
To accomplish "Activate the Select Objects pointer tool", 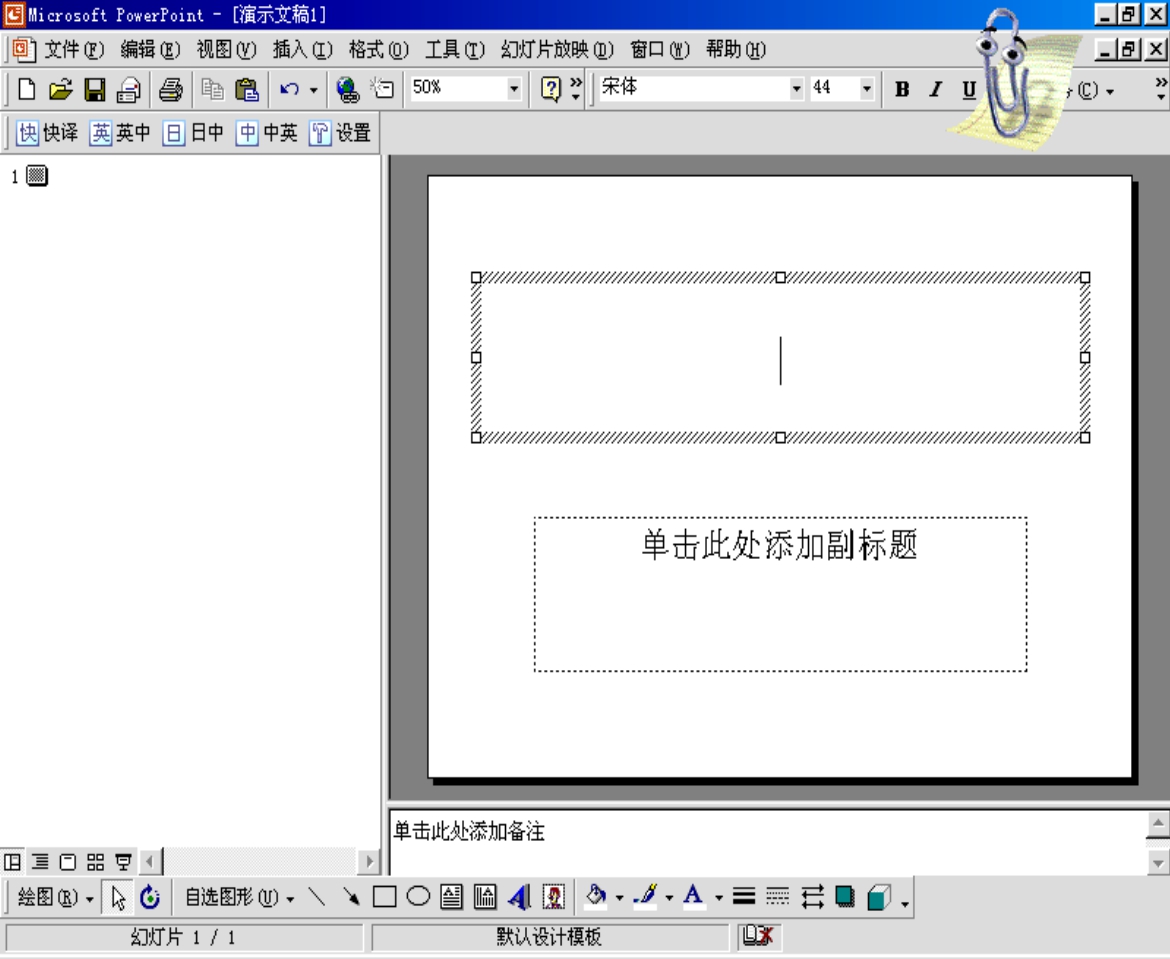I will (118, 897).
